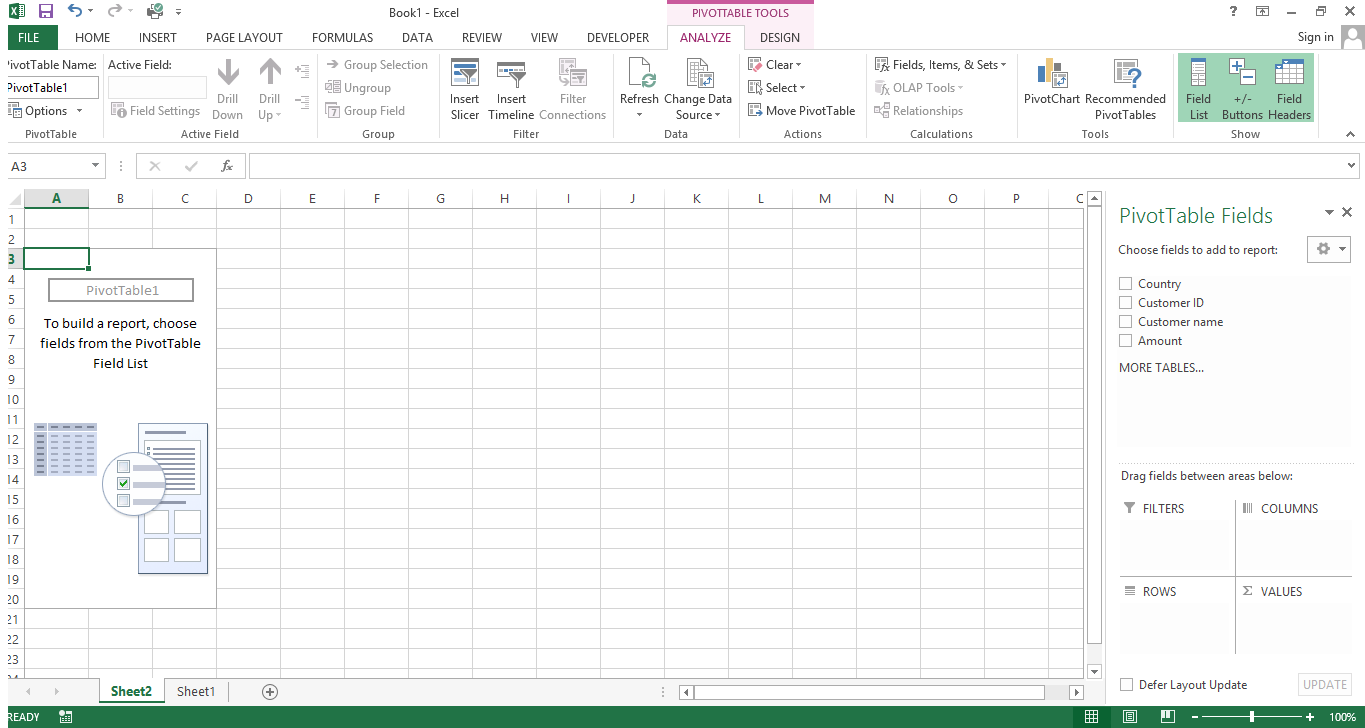Screen dimensions: 1365x728
Task: Click Move PivotTable button
Action: click(802, 111)
